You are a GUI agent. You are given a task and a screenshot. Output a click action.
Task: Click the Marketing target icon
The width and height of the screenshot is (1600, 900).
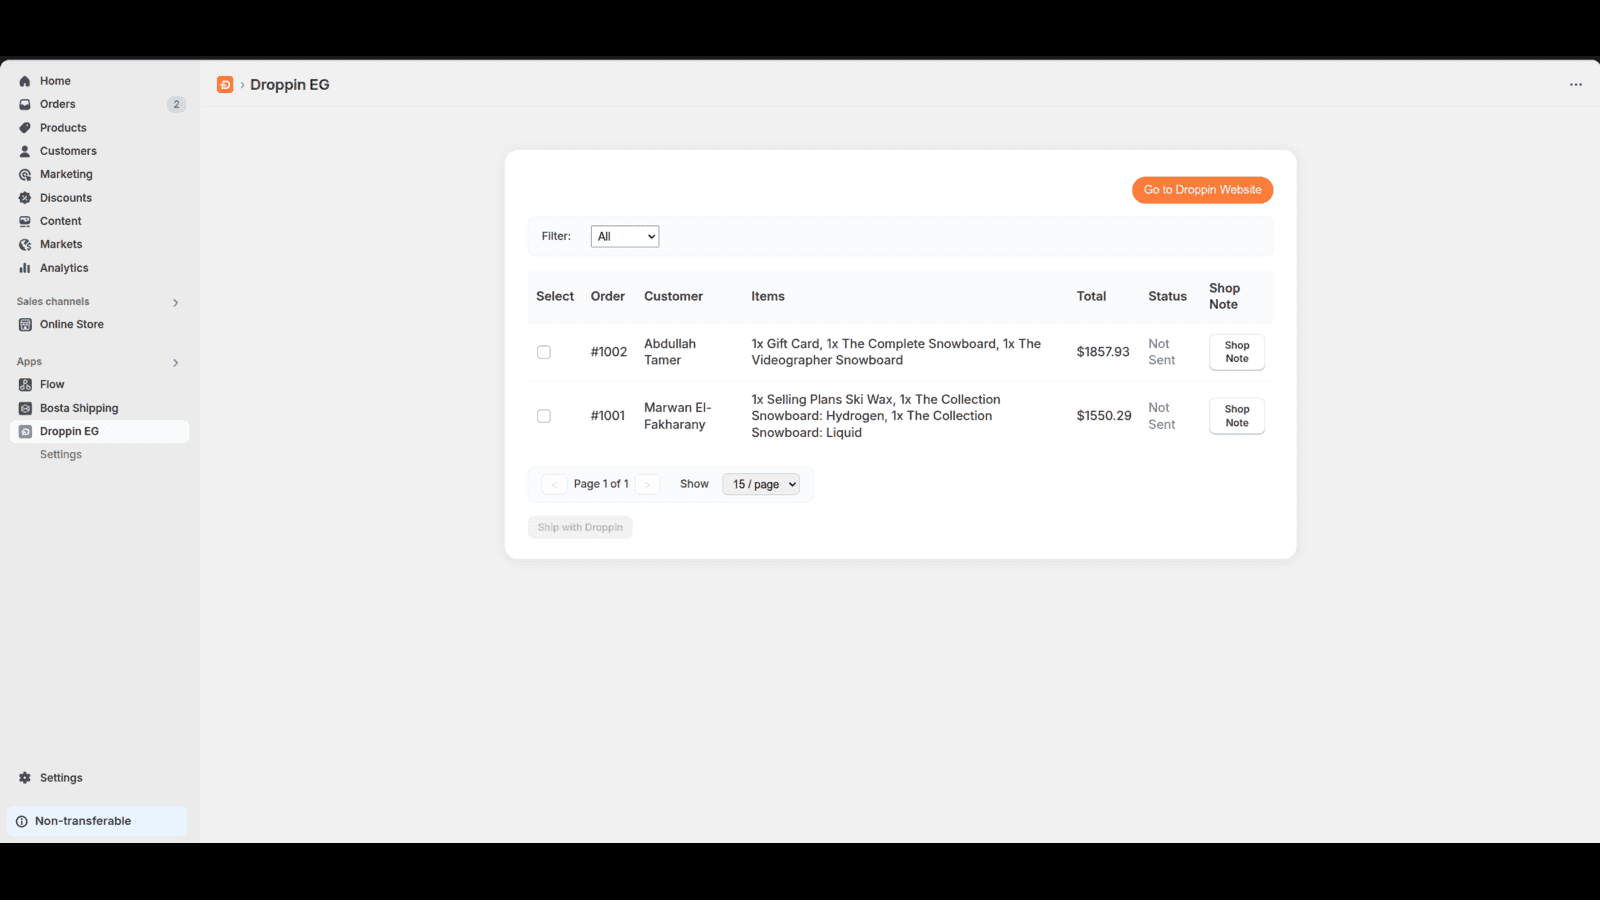25,174
